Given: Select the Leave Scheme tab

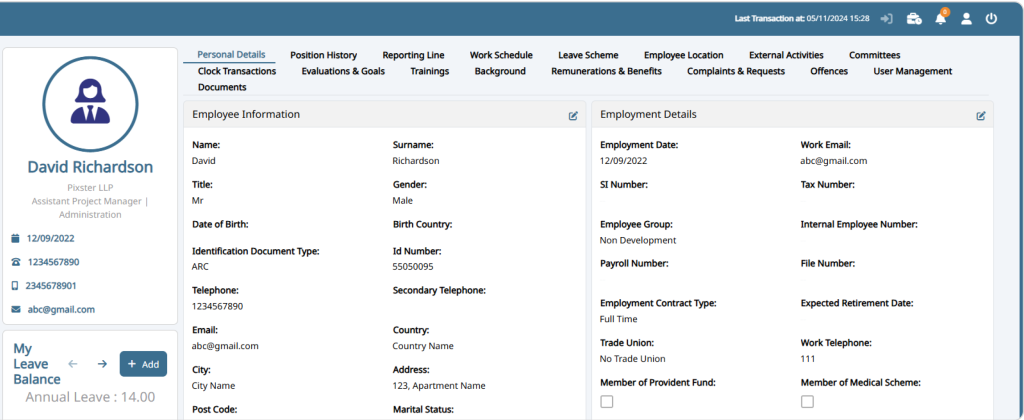Looking at the screenshot, I should tap(588, 55).
